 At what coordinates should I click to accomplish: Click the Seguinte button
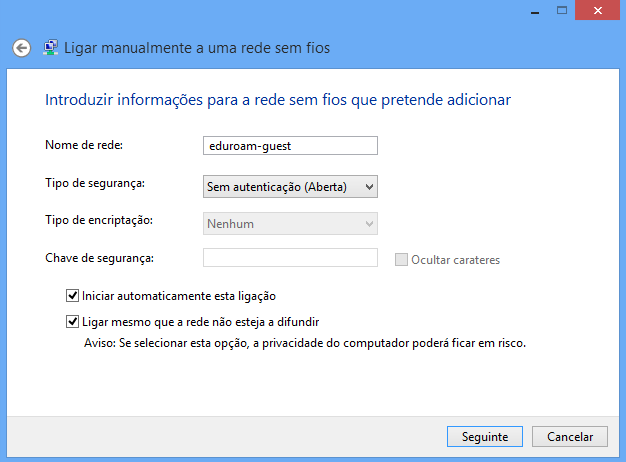485,436
